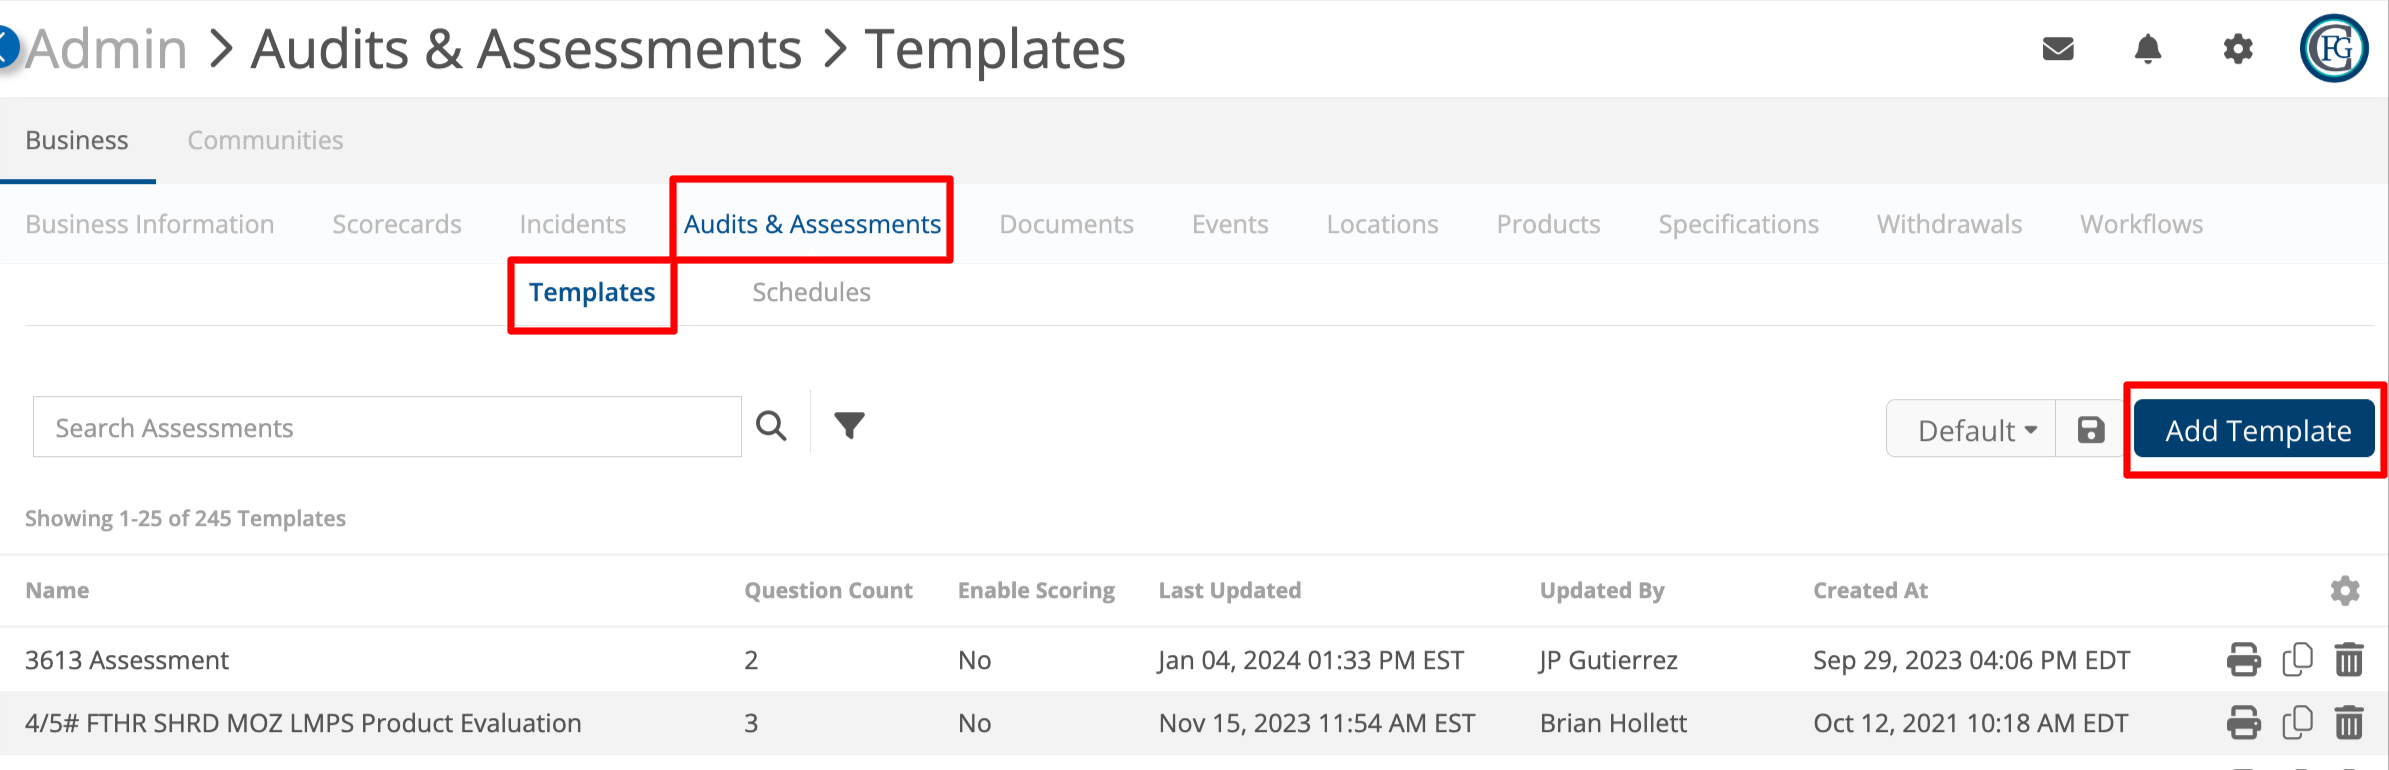This screenshot has width=2389, height=770.
Task: Duplicate the 3613 Assessment template
Action: click(x=2297, y=660)
